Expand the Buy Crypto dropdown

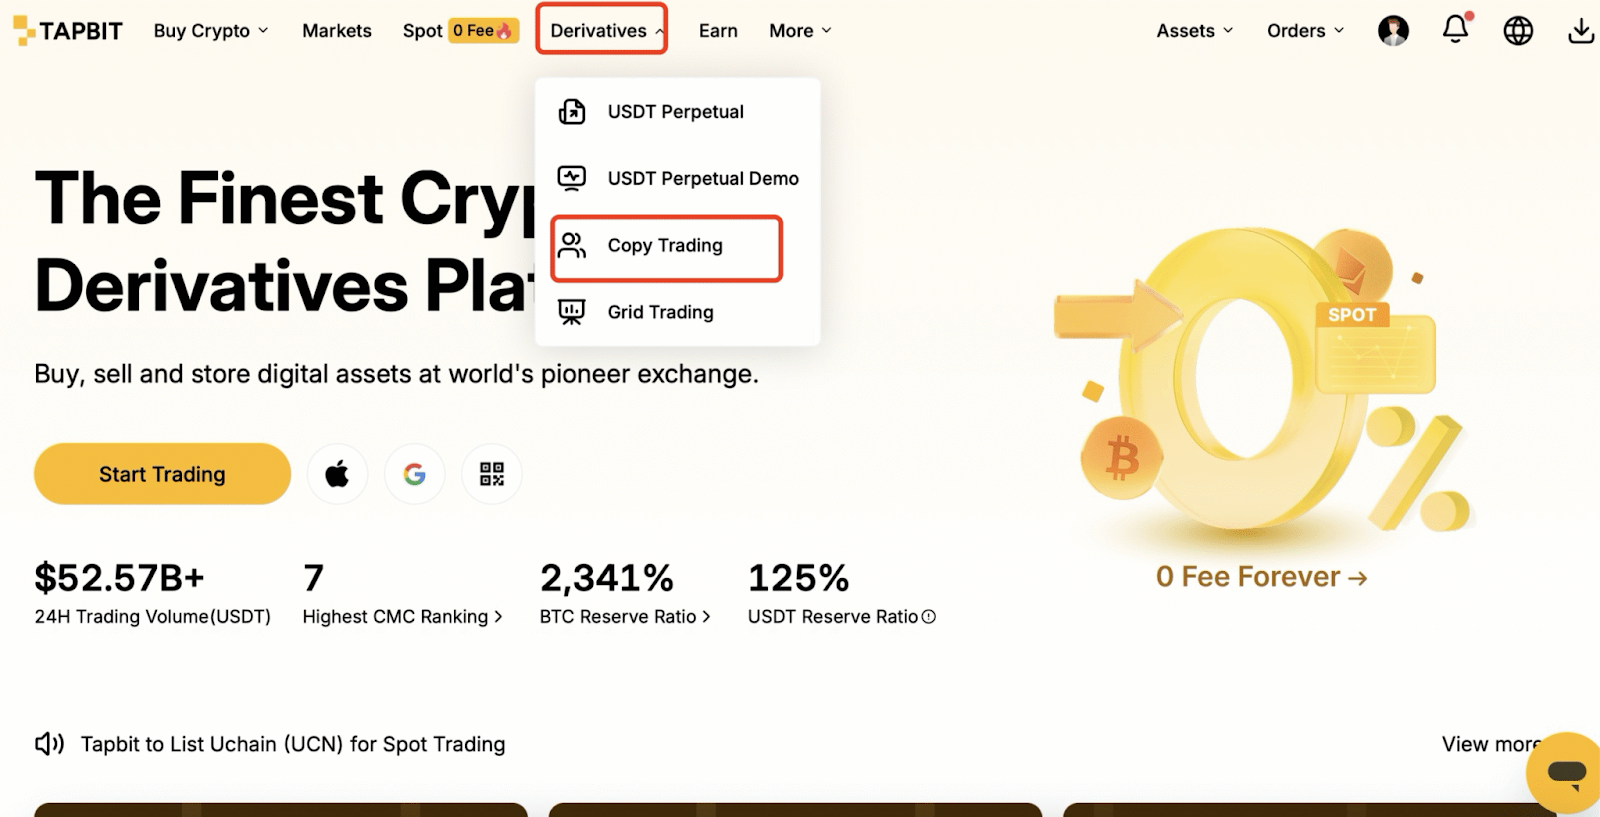click(x=211, y=31)
